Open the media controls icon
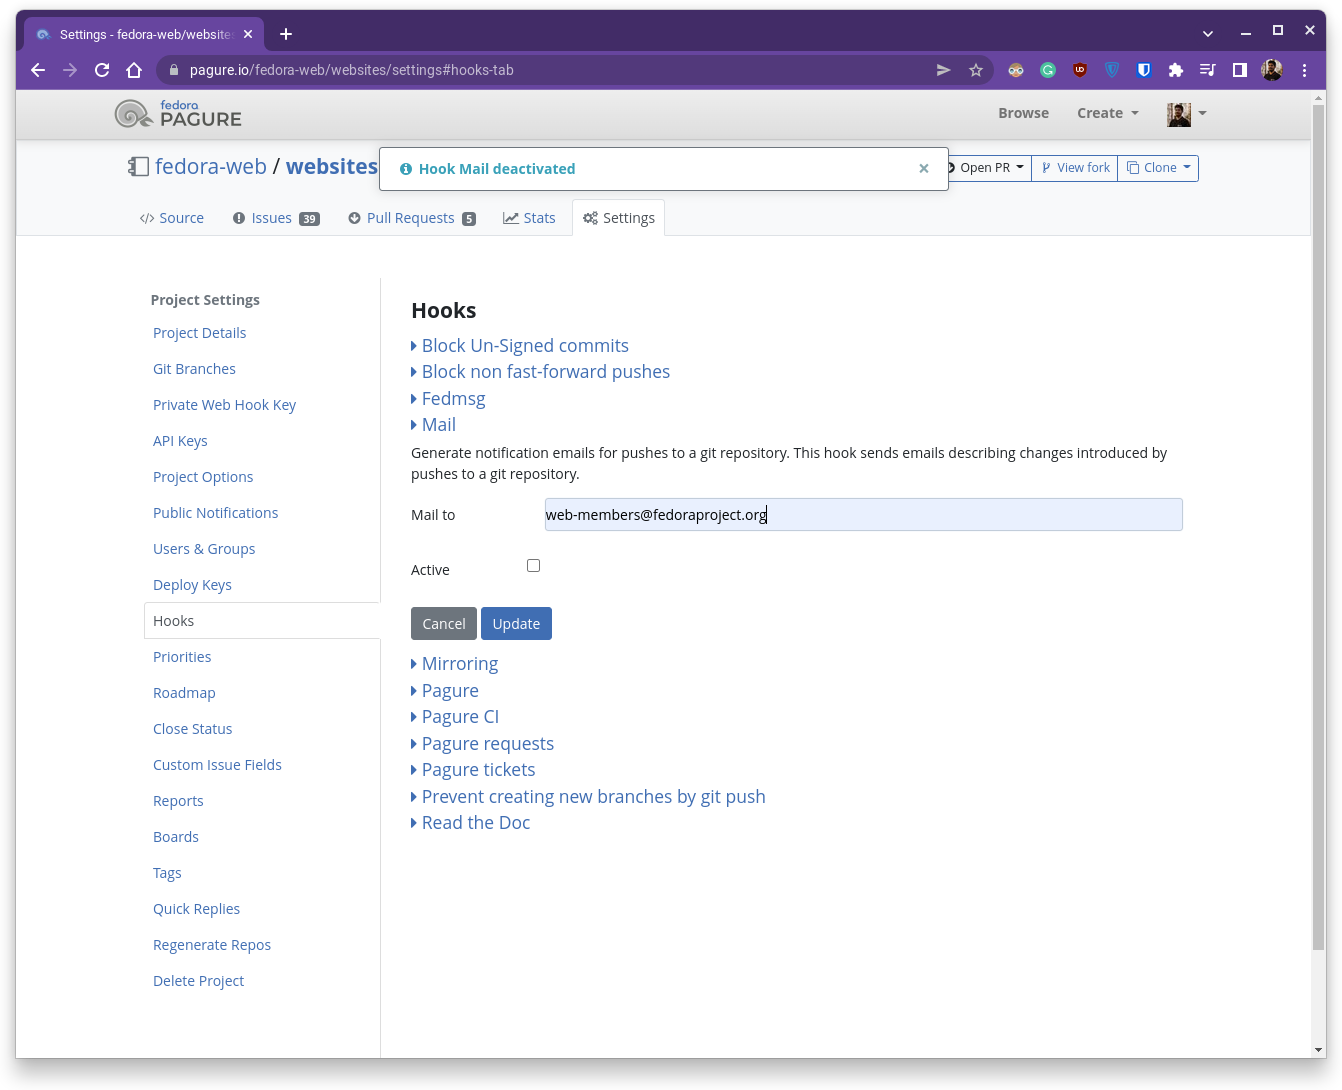Viewport: 1342px width, 1090px height. click(1208, 70)
